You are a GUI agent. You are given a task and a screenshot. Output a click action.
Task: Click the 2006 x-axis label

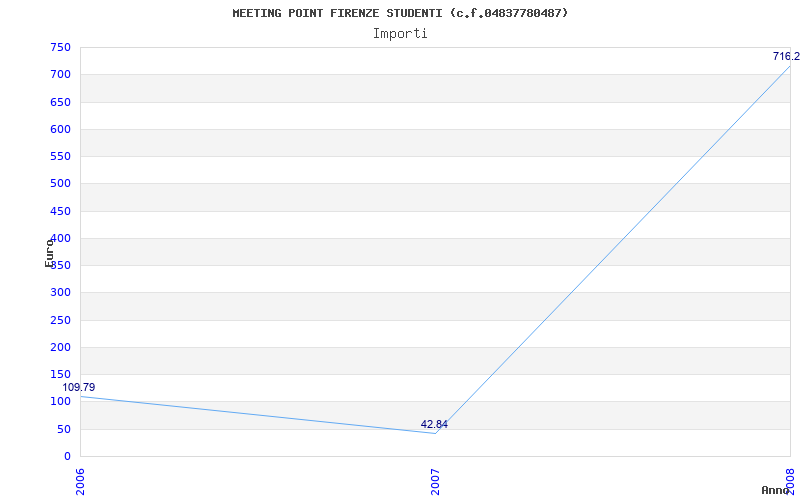coord(80,482)
